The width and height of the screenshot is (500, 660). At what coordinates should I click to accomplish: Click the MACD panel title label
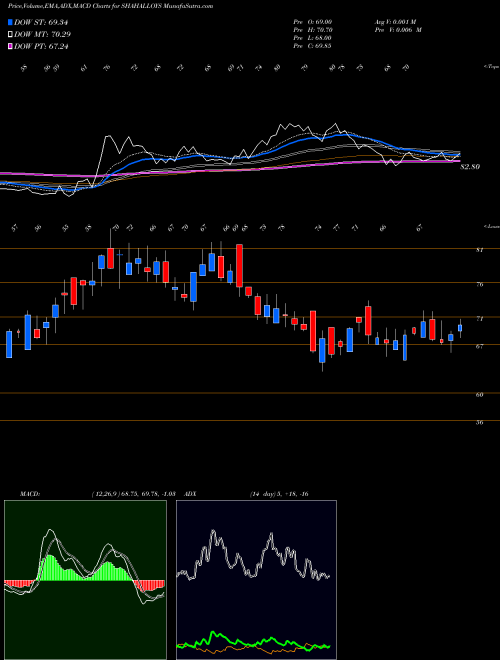click(29, 494)
